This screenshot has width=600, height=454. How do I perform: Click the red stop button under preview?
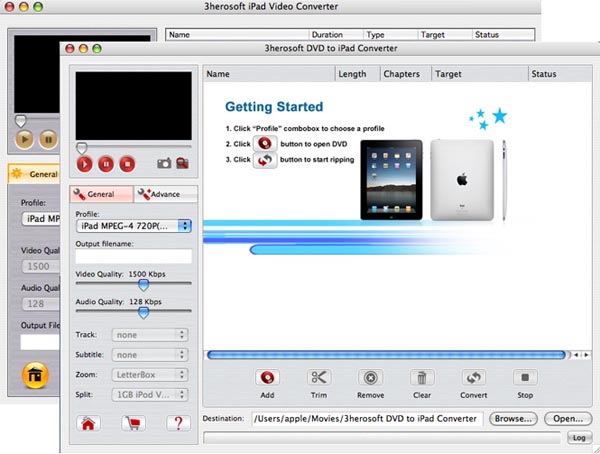127,164
